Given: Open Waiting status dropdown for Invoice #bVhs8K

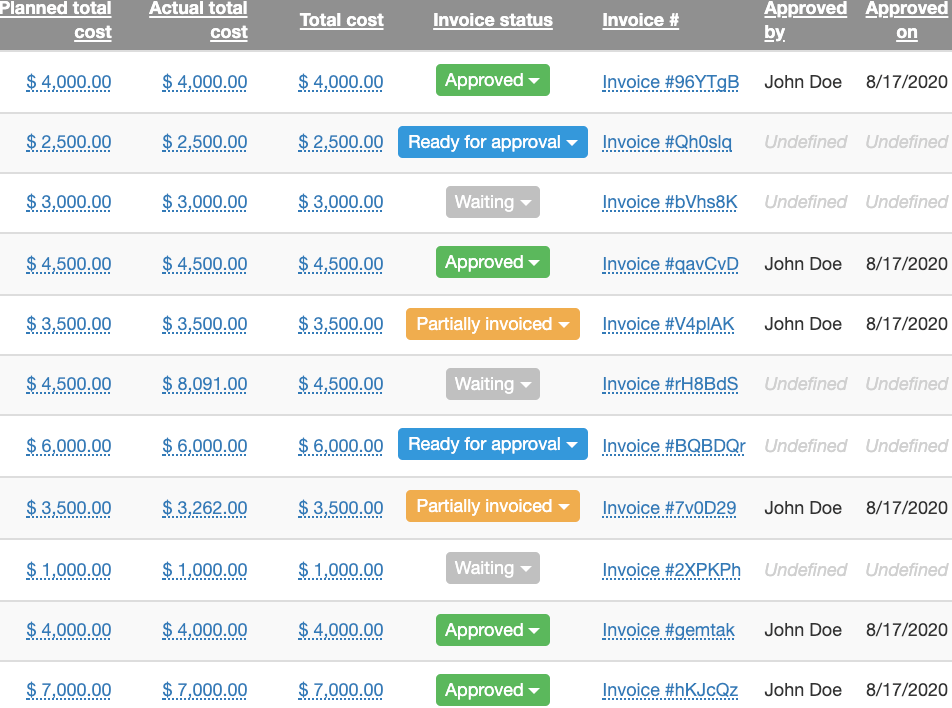Looking at the screenshot, I should 492,202.
